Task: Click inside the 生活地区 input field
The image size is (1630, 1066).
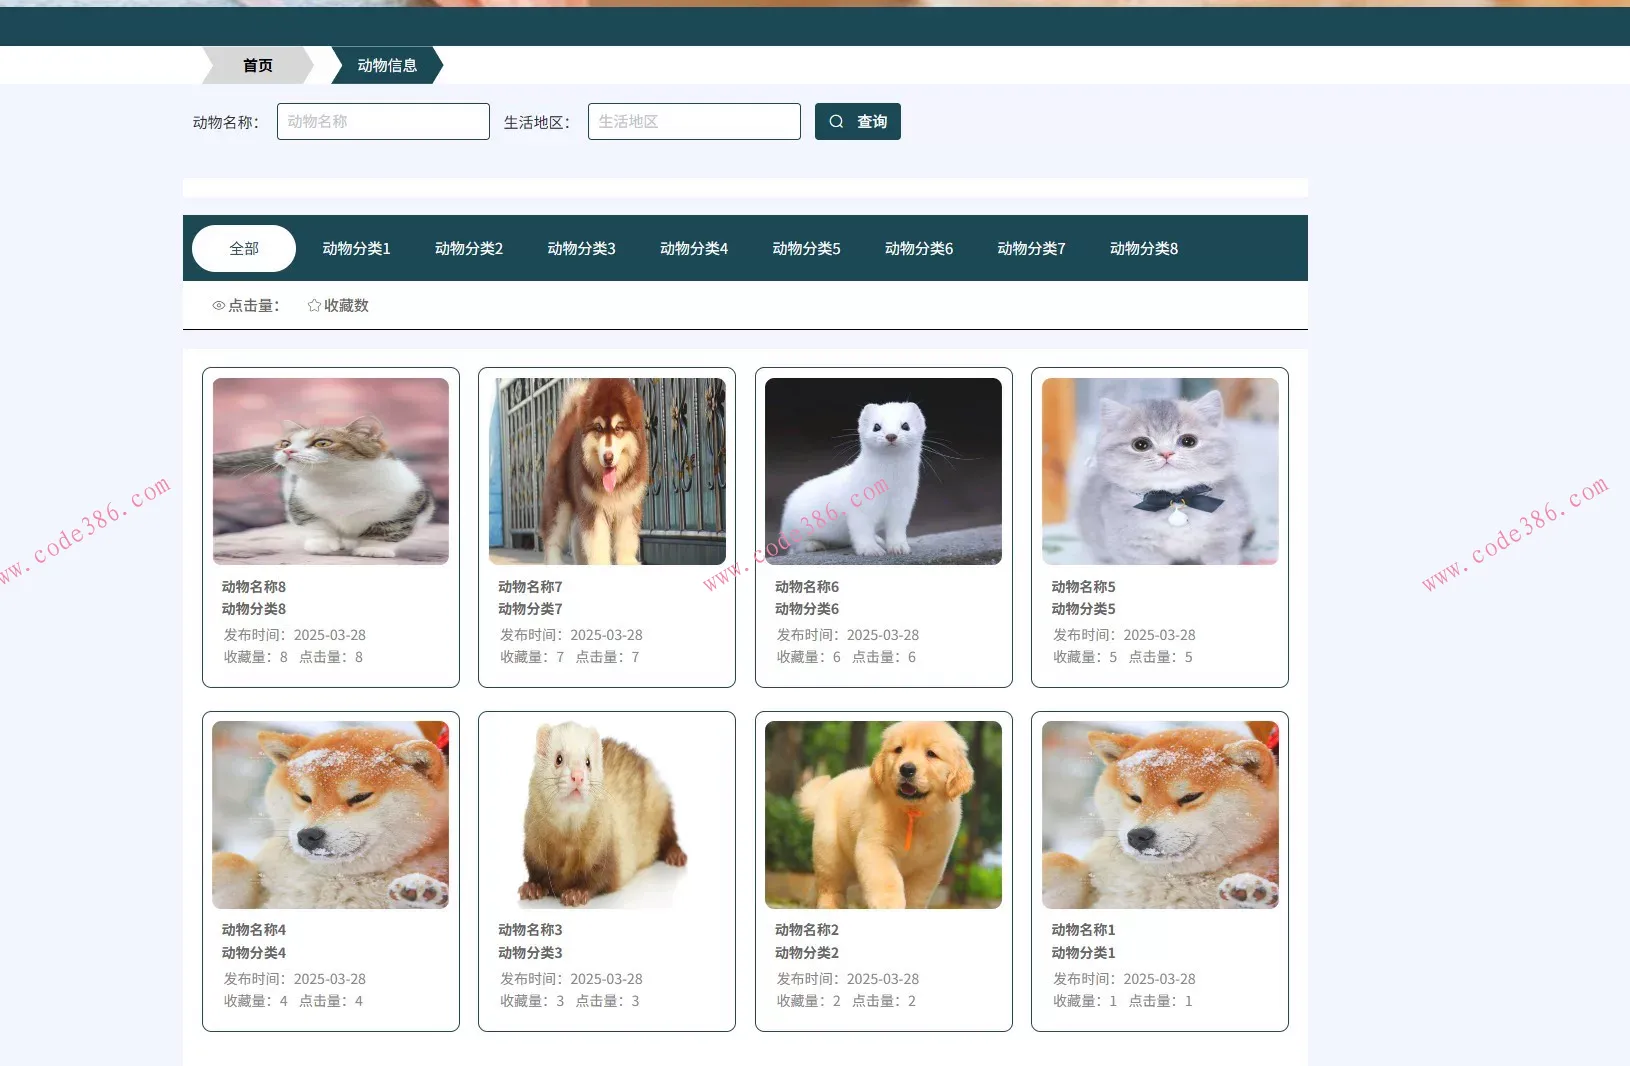Action: [x=693, y=121]
